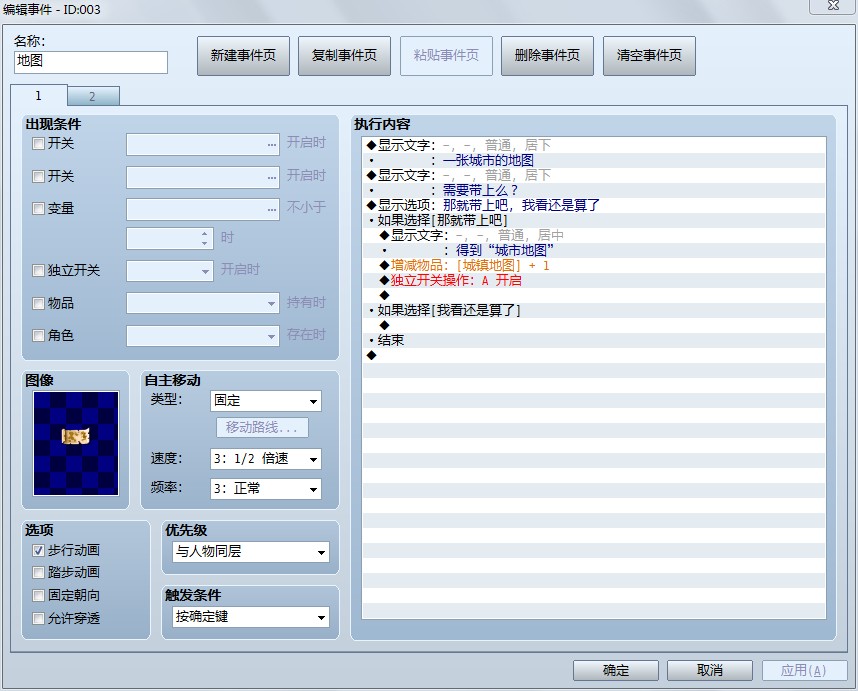Select the empty diamond line after 结束
Viewport: 858px width, 691px height.
point(594,356)
